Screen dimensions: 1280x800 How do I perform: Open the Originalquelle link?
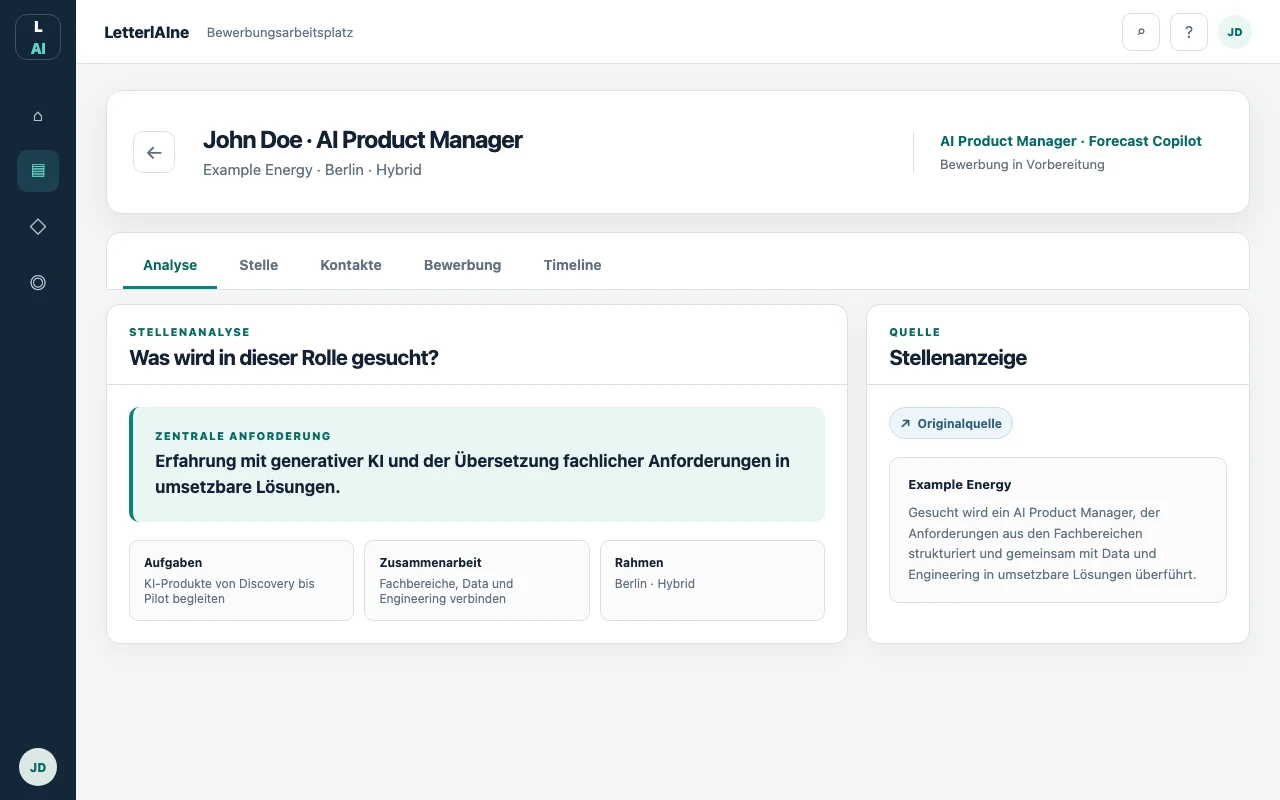(951, 423)
